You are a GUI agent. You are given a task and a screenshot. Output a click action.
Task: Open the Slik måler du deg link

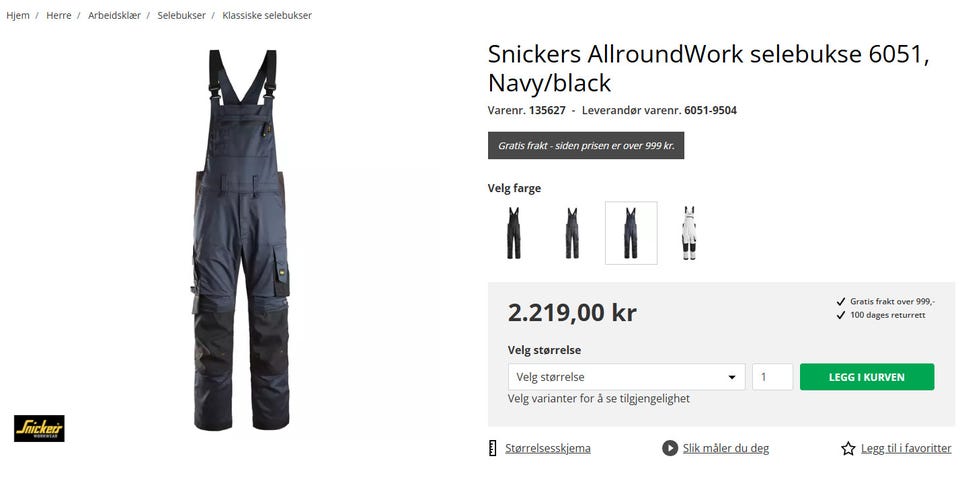point(726,449)
